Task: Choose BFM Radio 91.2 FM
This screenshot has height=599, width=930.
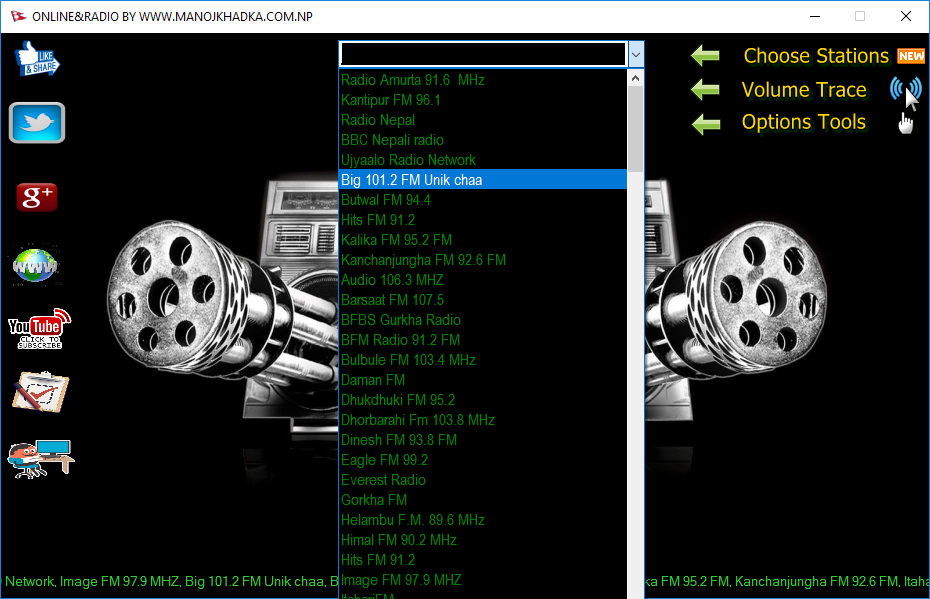Action: pos(483,340)
